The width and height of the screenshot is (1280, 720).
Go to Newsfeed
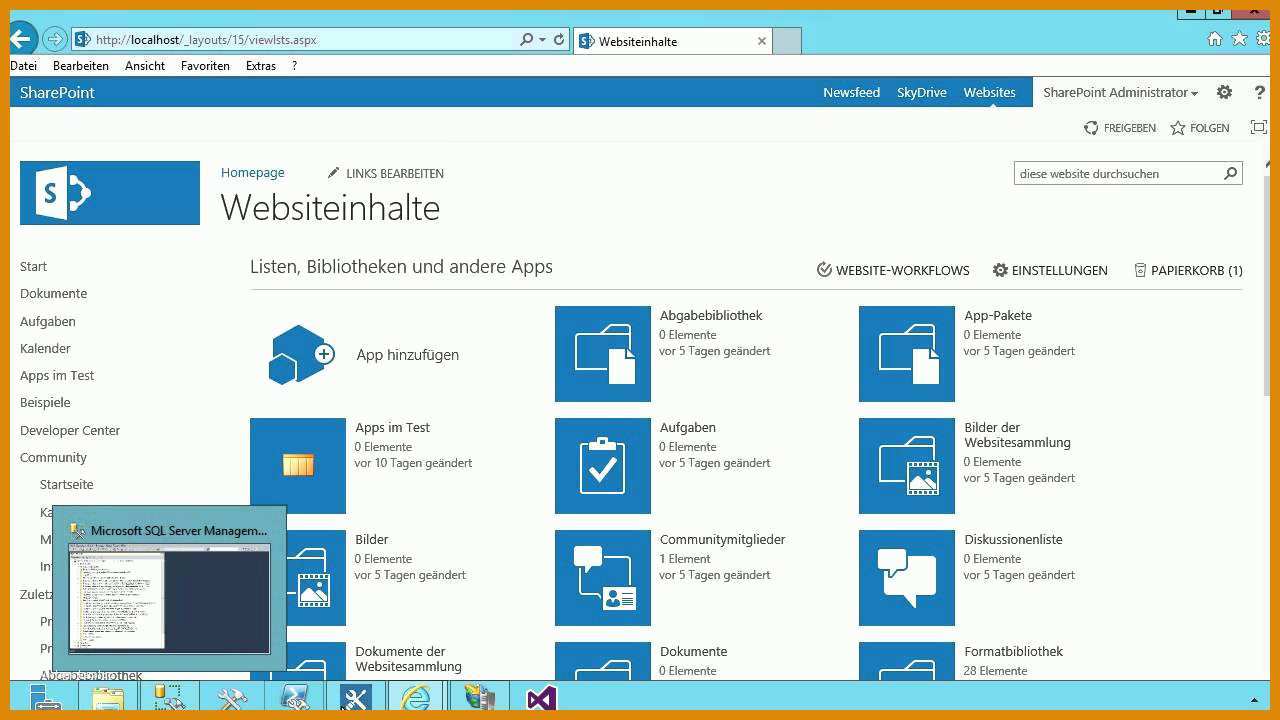[852, 92]
